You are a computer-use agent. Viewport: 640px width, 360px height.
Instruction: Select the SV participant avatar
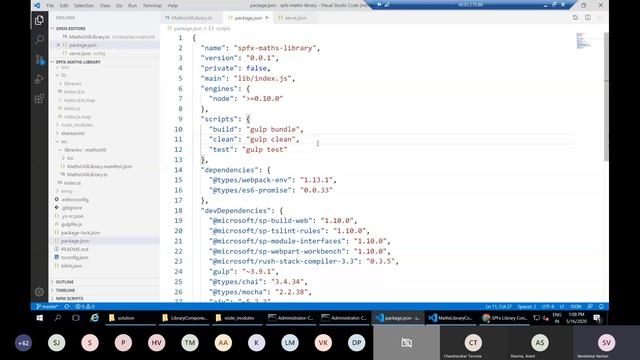click(606, 342)
